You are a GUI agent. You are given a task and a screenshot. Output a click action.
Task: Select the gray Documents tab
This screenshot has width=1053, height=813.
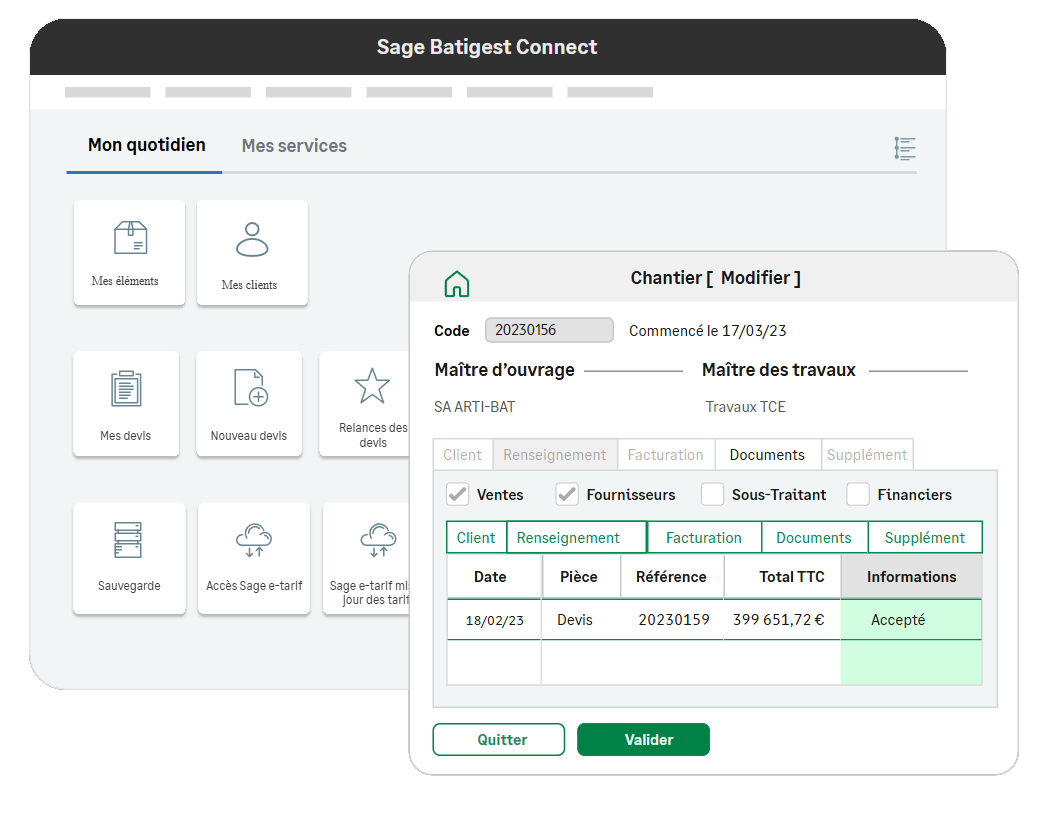[x=767, y=455]
